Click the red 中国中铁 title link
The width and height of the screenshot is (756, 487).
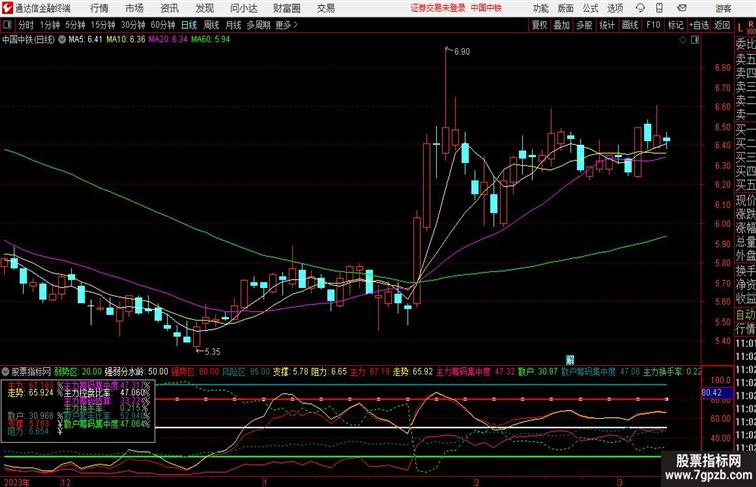tap(486, 8)
